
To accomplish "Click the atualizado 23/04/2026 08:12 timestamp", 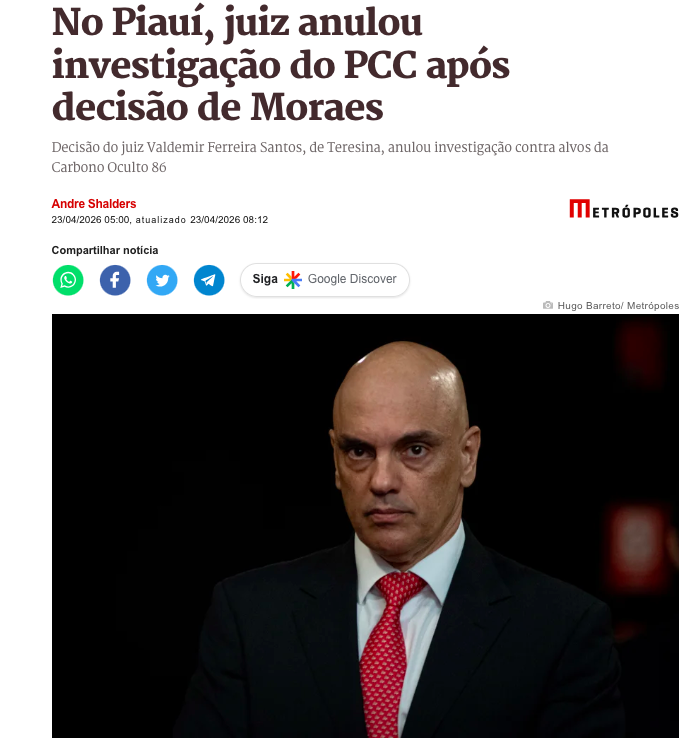I will coord(201,220).
